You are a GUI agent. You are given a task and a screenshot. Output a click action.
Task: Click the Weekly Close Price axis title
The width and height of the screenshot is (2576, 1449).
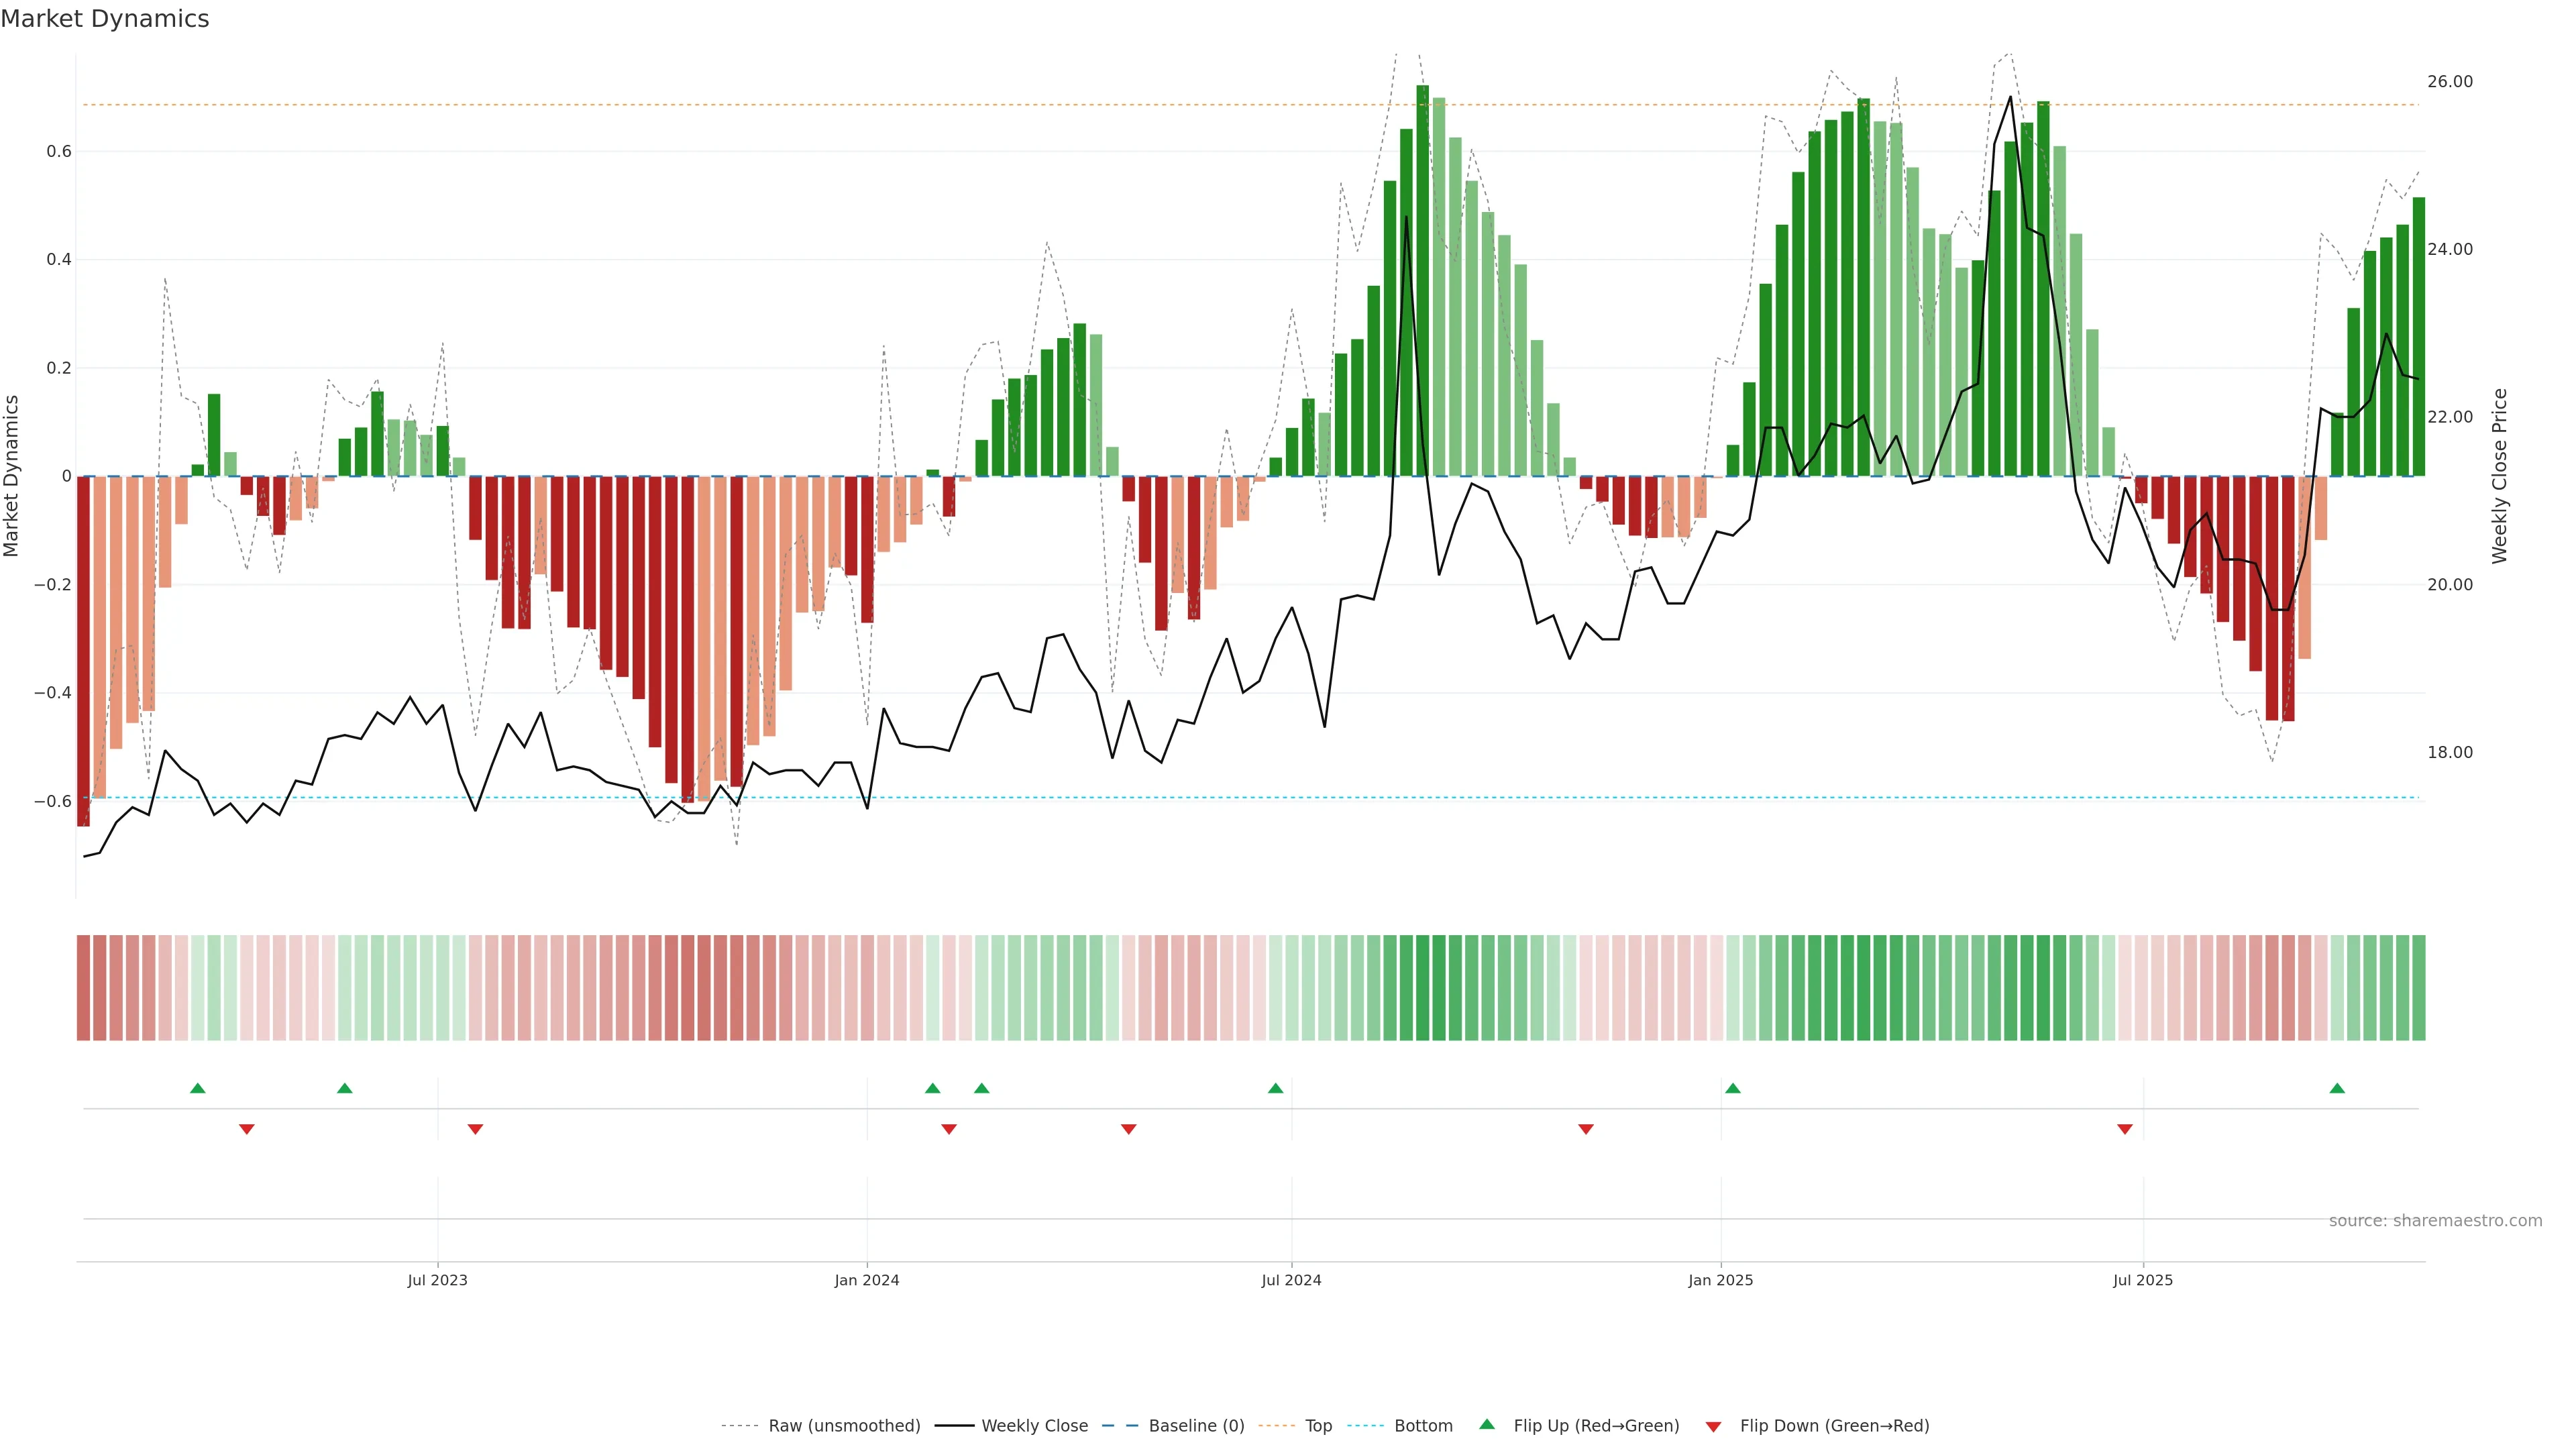pyautogui.click(x=2500, y=476)
